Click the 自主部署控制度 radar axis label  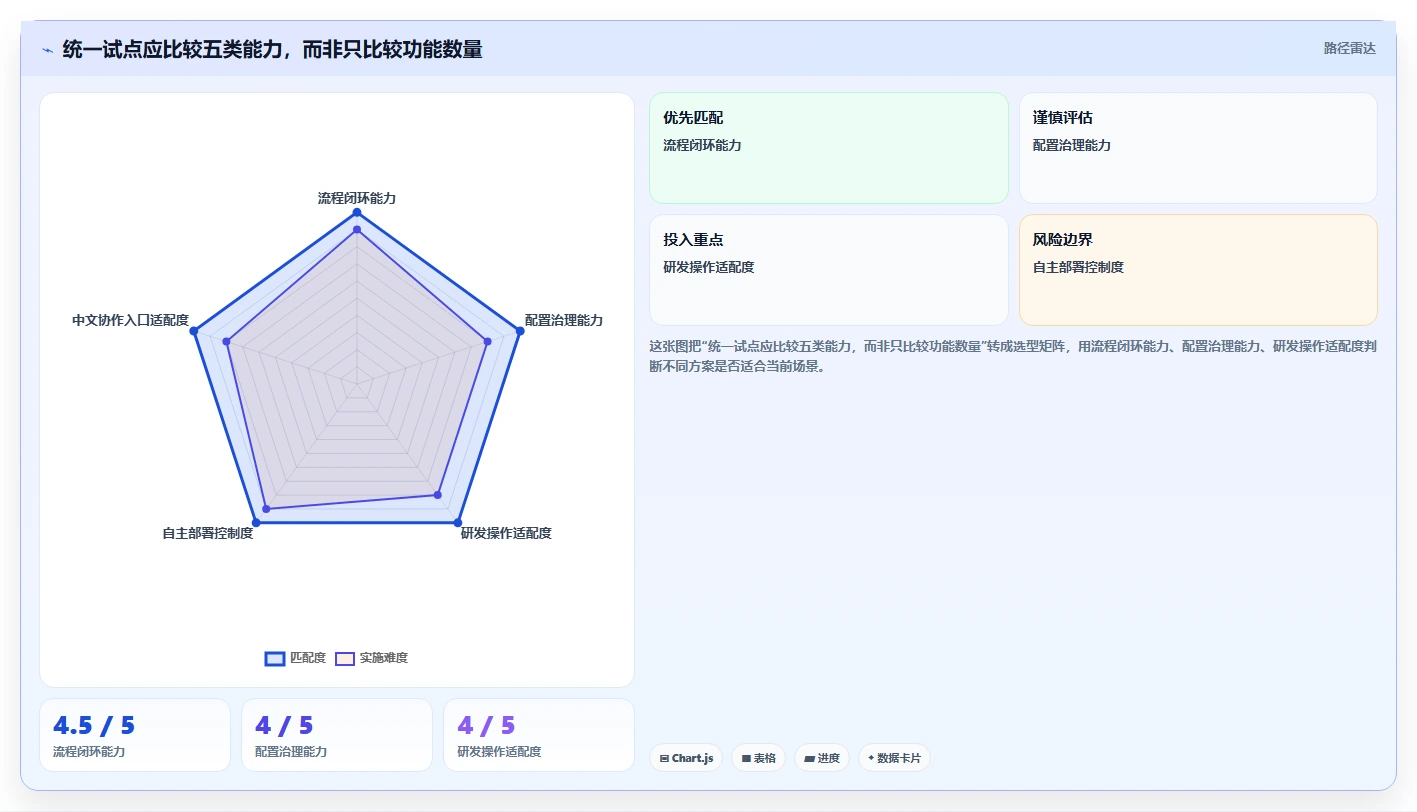pos(208,533)
